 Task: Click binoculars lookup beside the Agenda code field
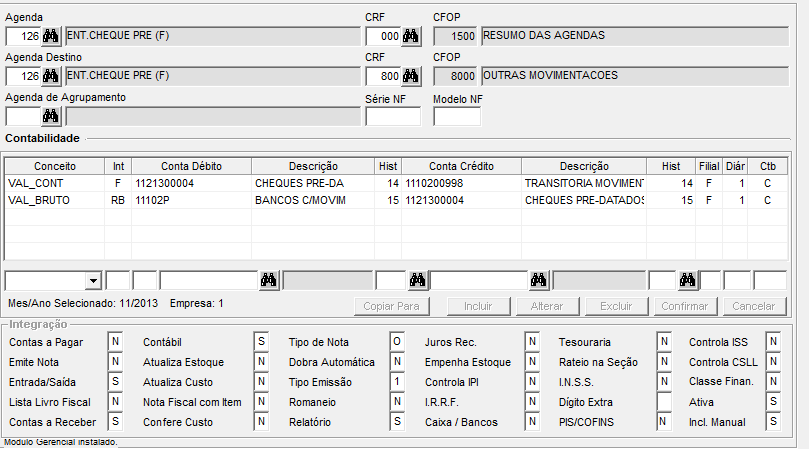(x=51, y=36)
